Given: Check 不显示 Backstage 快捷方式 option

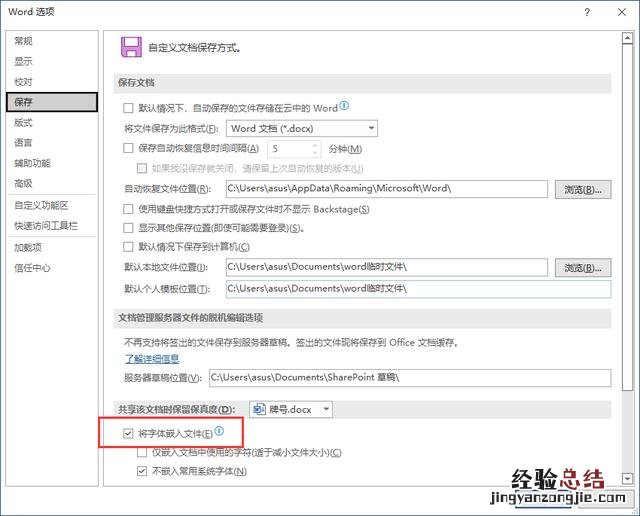Looking at the screenshot, I should pyautogui.click(x=128, y=209).
